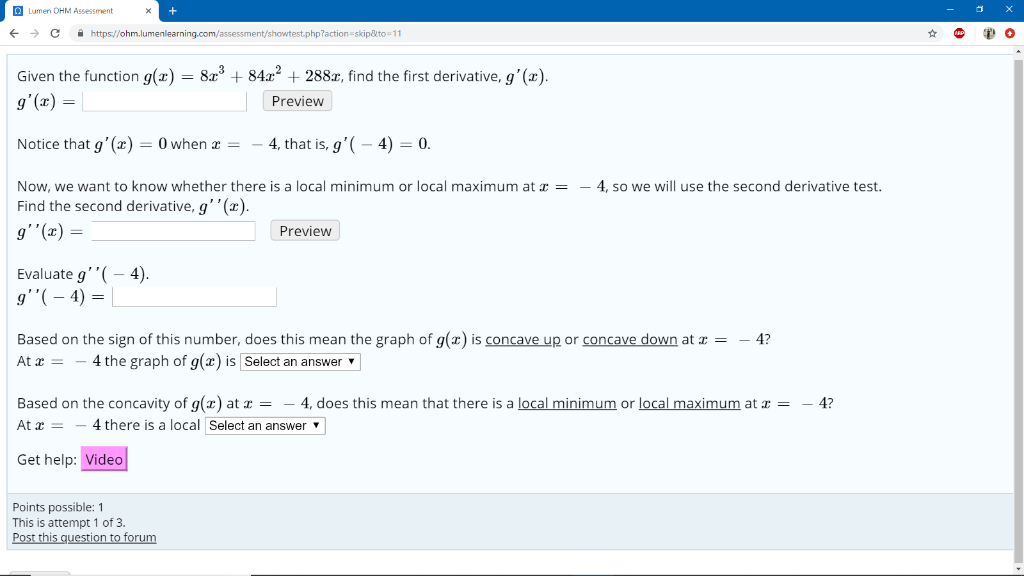Open the local minimum/maximum 'Select an answer' dropdown

(265, 425)
